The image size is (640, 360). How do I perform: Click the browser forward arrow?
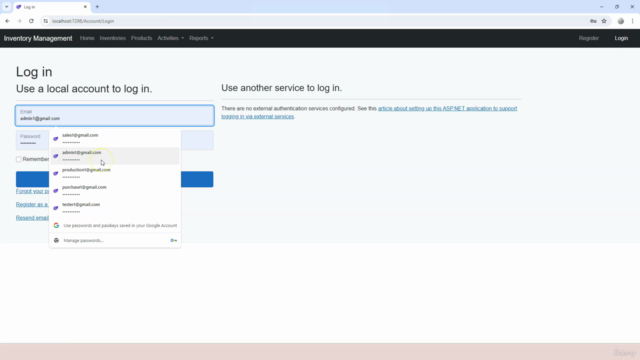coord(19,21)
